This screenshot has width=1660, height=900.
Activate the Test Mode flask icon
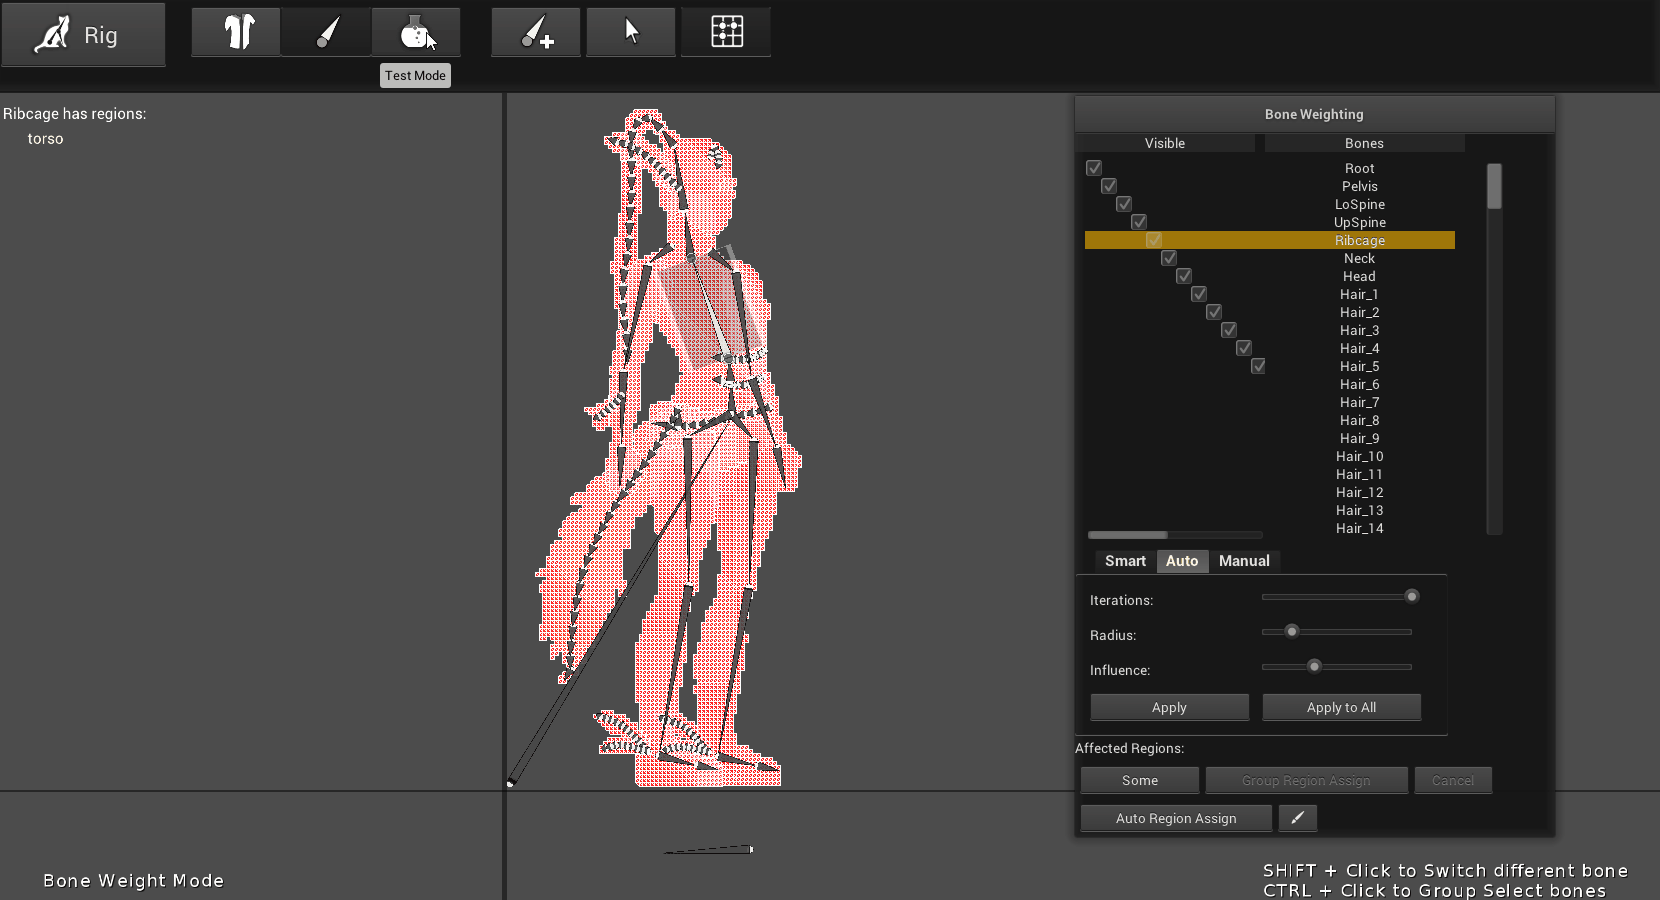click(x=416, y=32)
